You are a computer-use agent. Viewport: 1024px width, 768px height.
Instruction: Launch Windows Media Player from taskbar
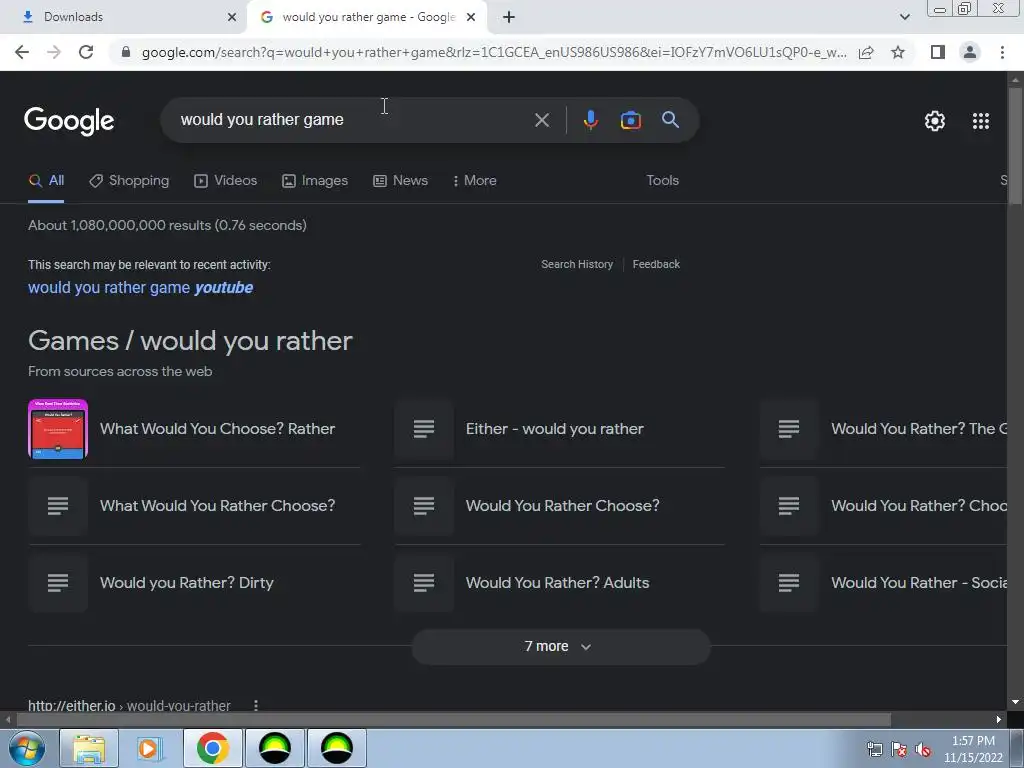tap(150, 748)
